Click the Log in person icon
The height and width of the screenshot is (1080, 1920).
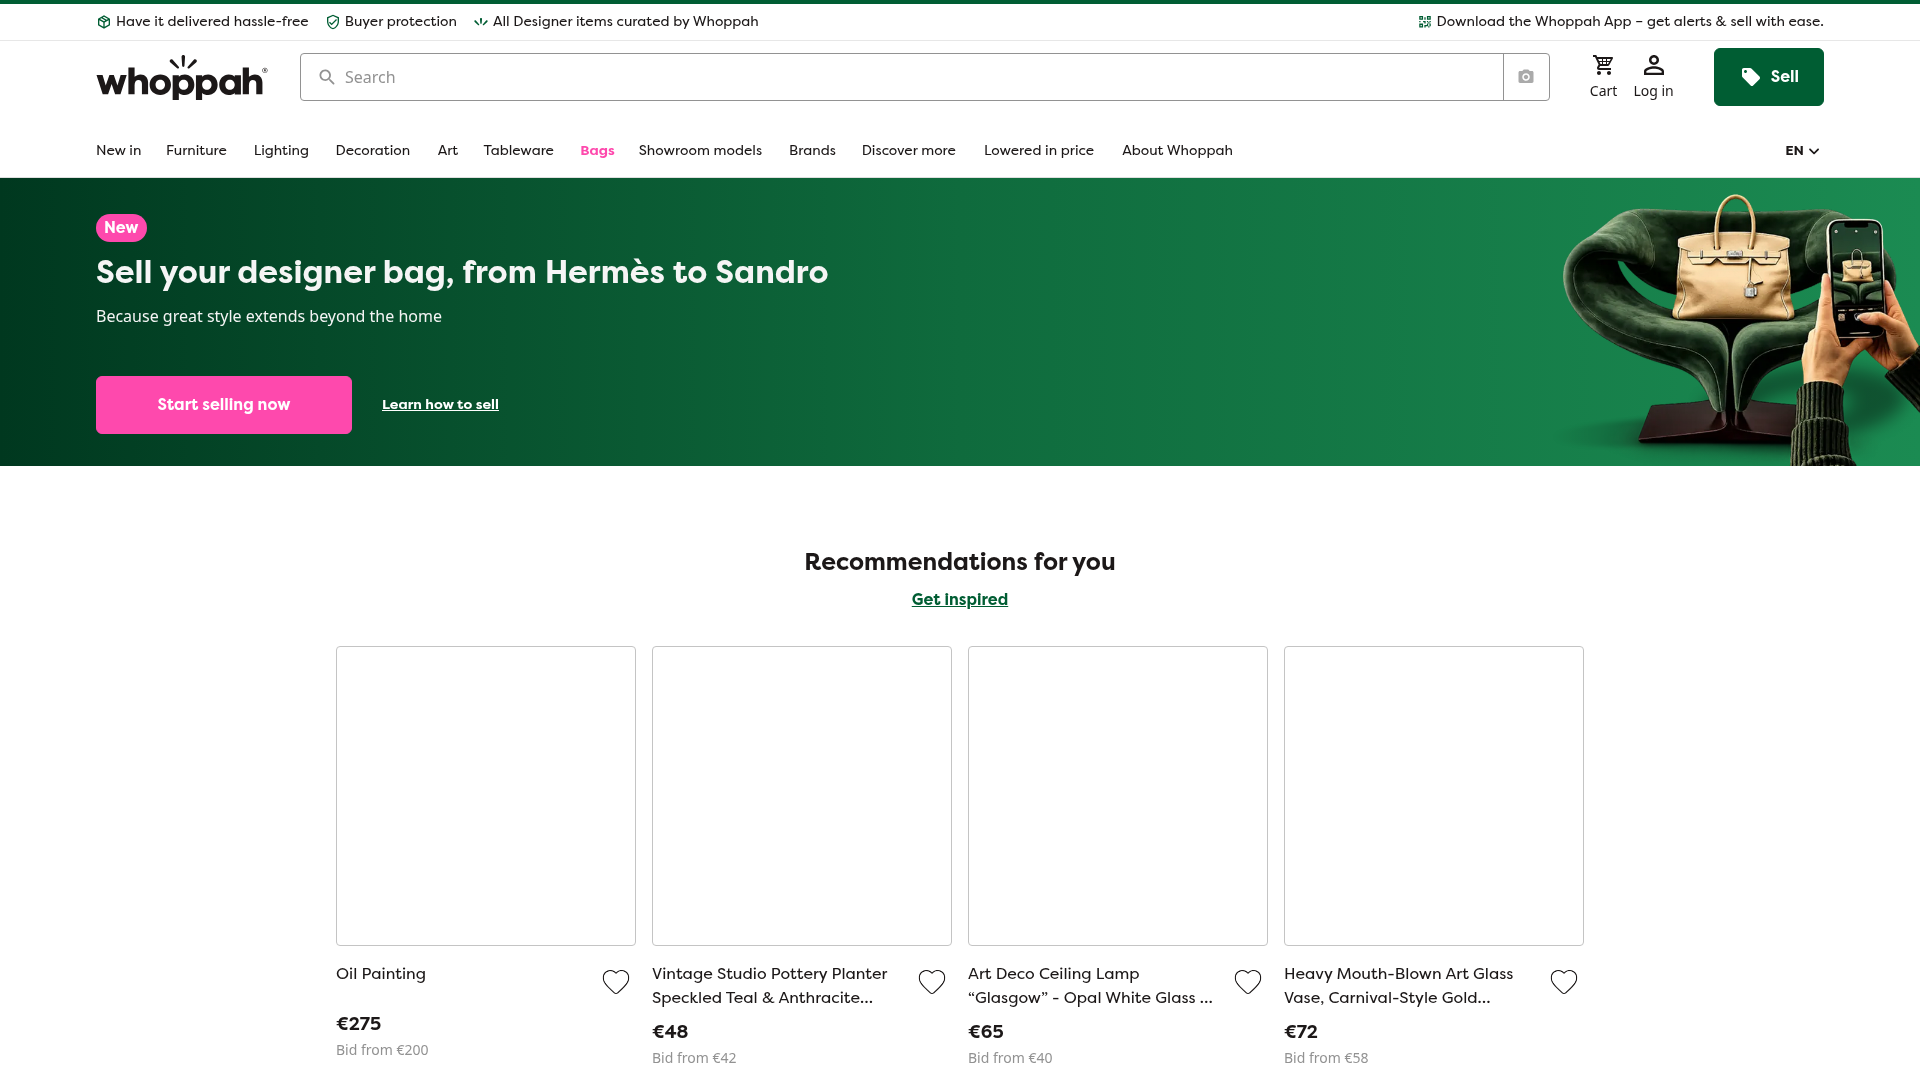[1653, 66]
